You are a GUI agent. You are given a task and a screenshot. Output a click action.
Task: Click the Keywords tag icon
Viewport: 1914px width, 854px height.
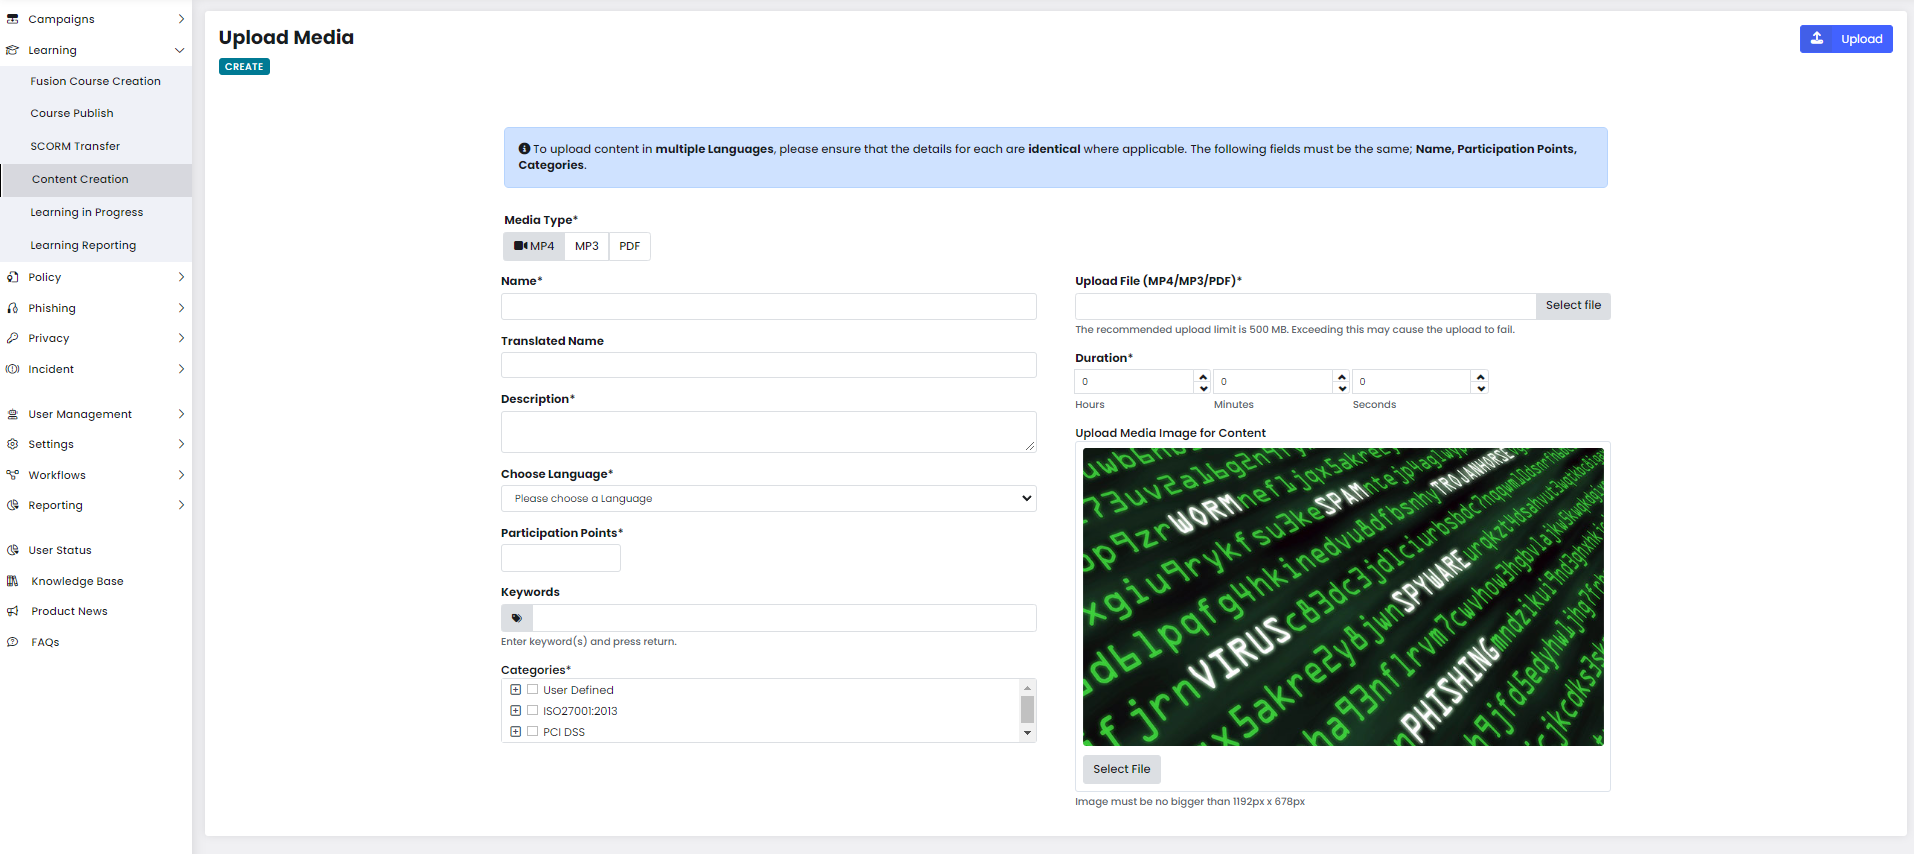[517, 618]
